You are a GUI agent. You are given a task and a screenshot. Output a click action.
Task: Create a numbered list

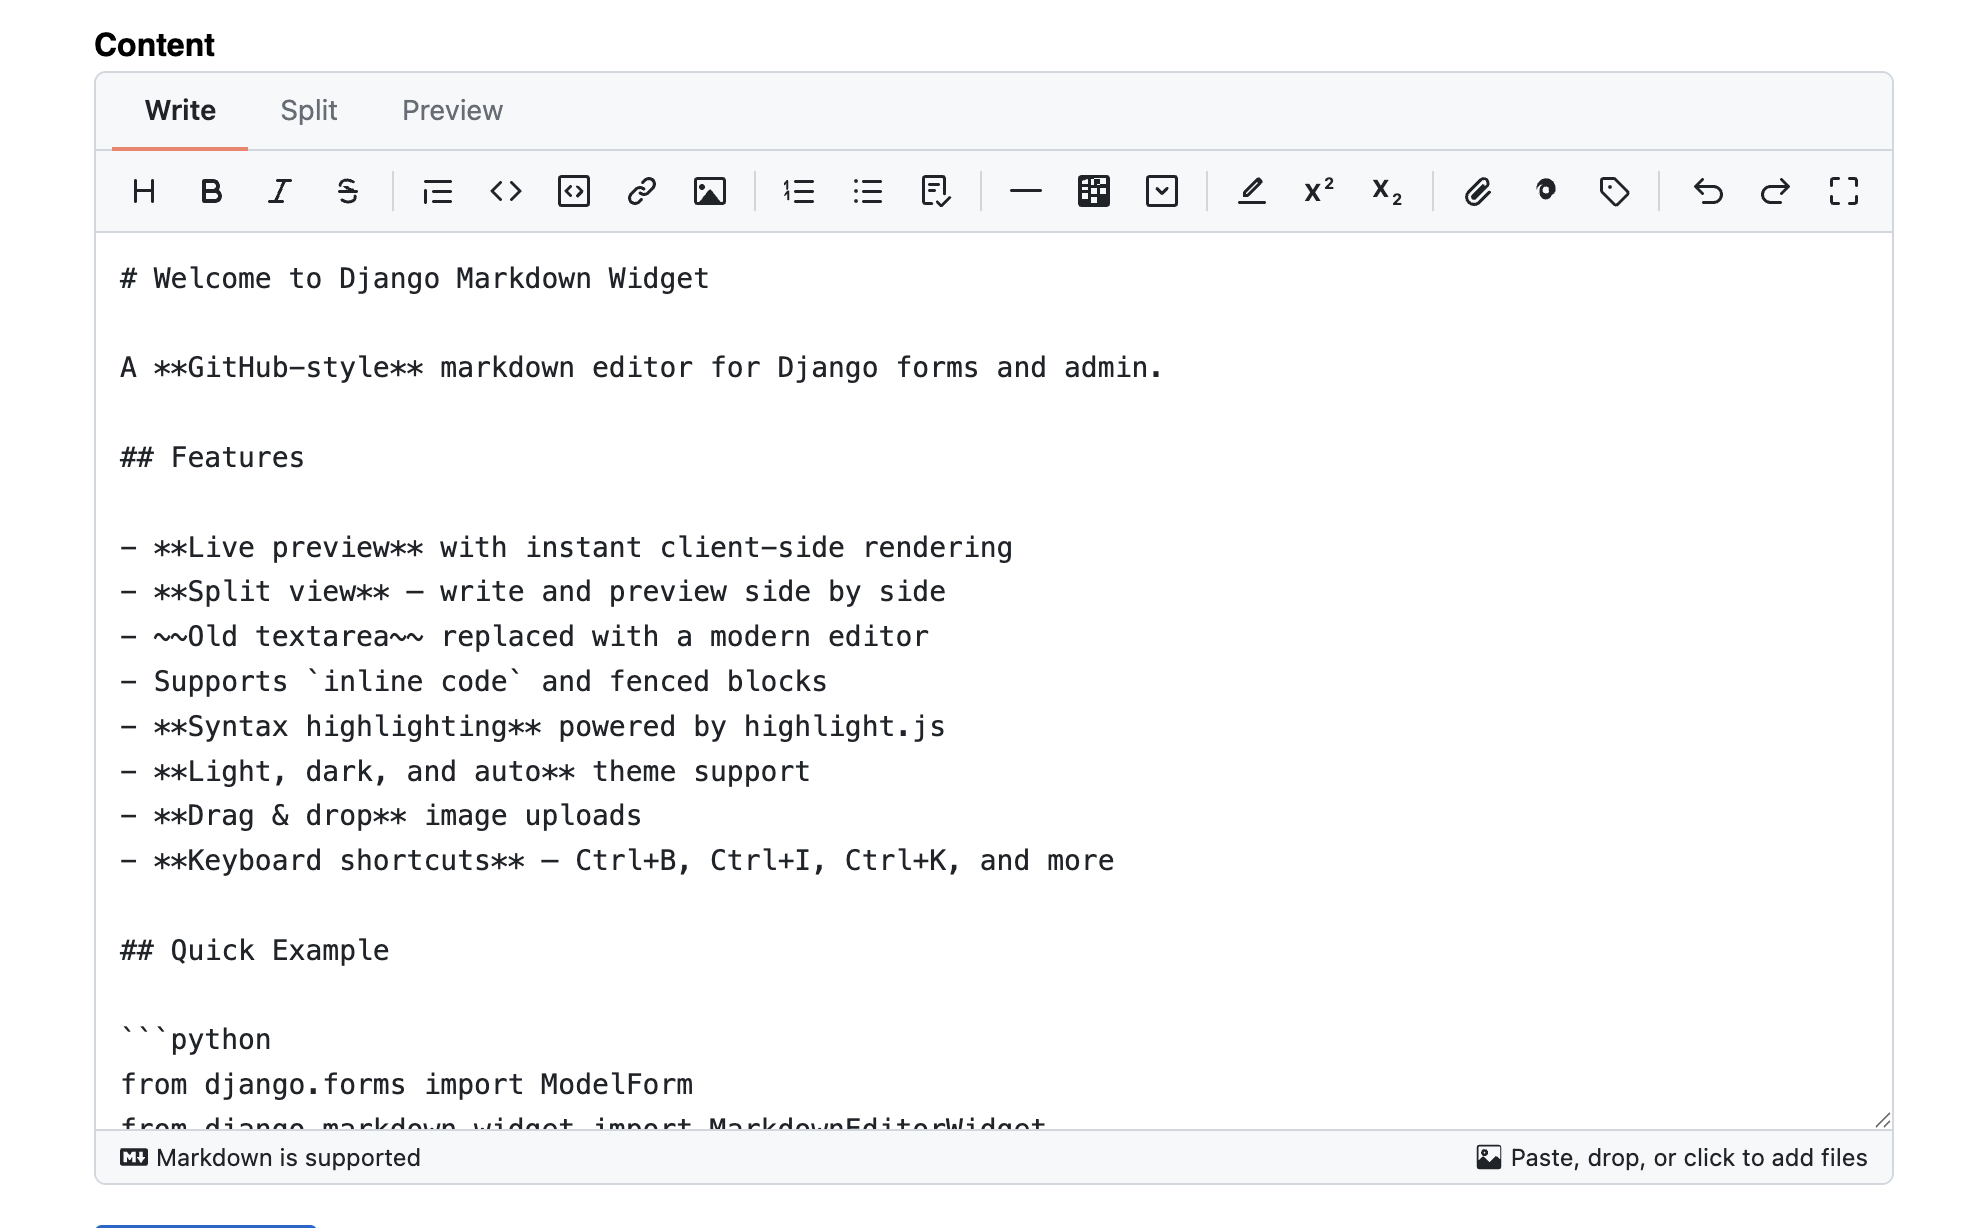pos(799,191)
